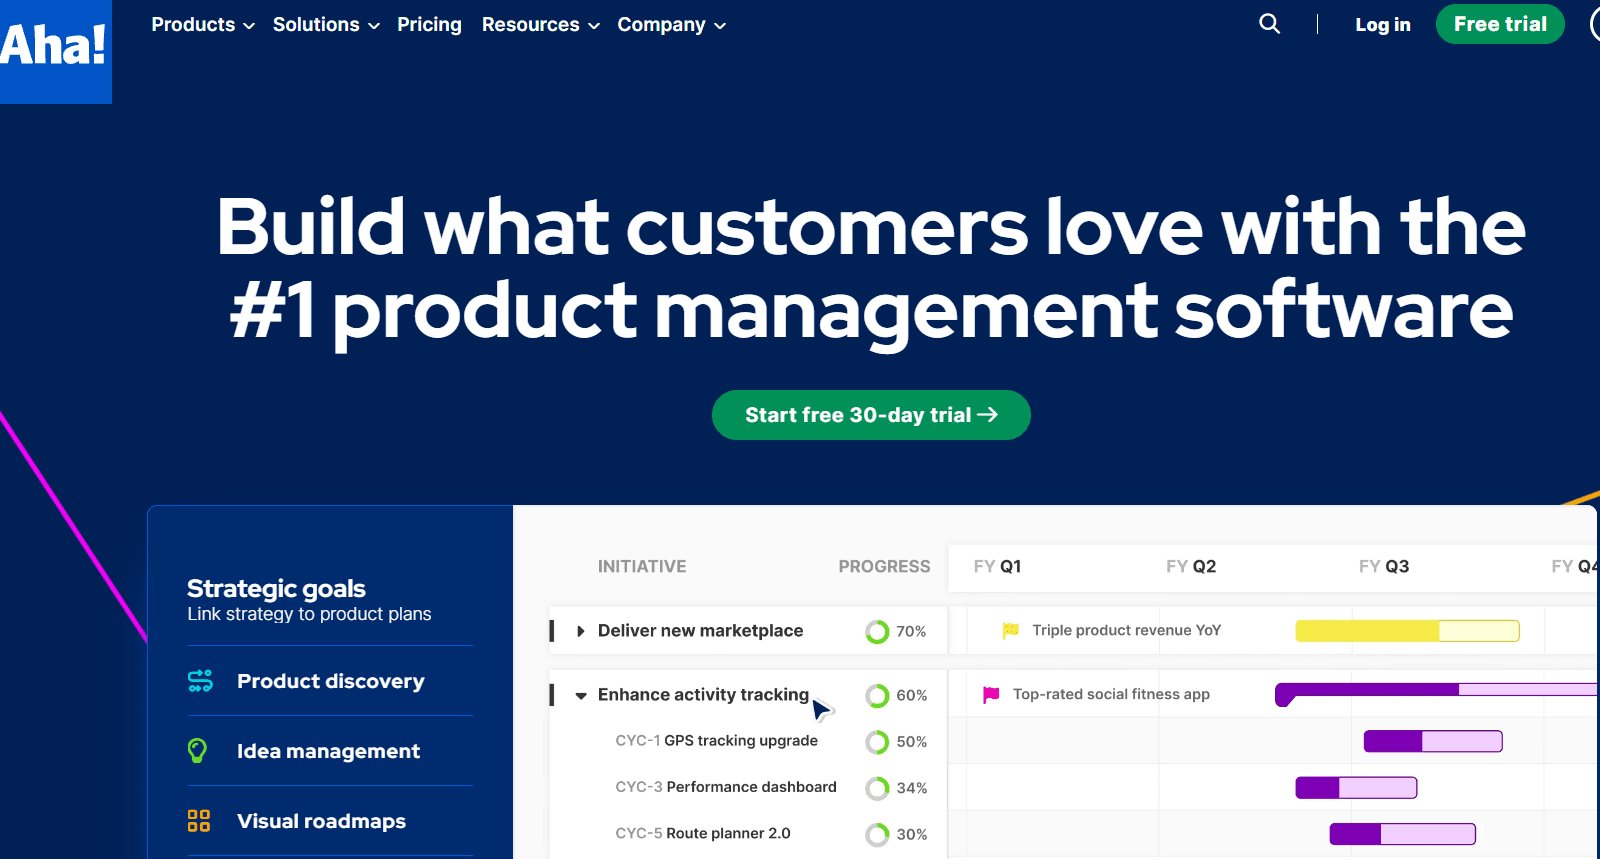Viewport: 1600px width, 859px height.
Task: Click the Route planner 2.0 timeline bar
Action: coord(1402,834)
